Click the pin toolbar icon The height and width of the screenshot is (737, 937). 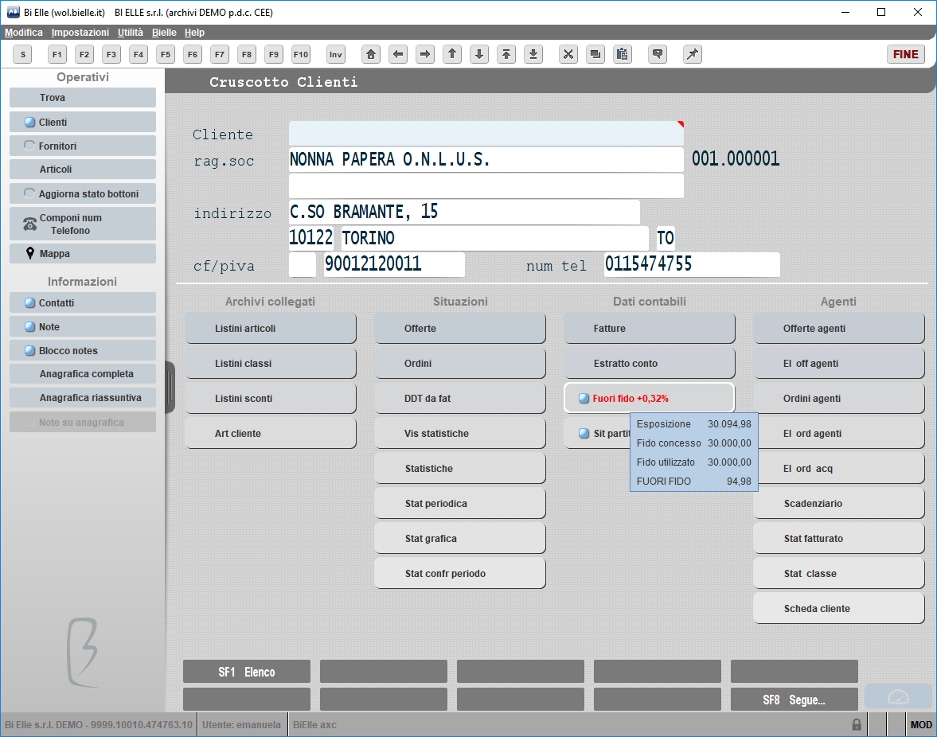(x=692, y=54)
